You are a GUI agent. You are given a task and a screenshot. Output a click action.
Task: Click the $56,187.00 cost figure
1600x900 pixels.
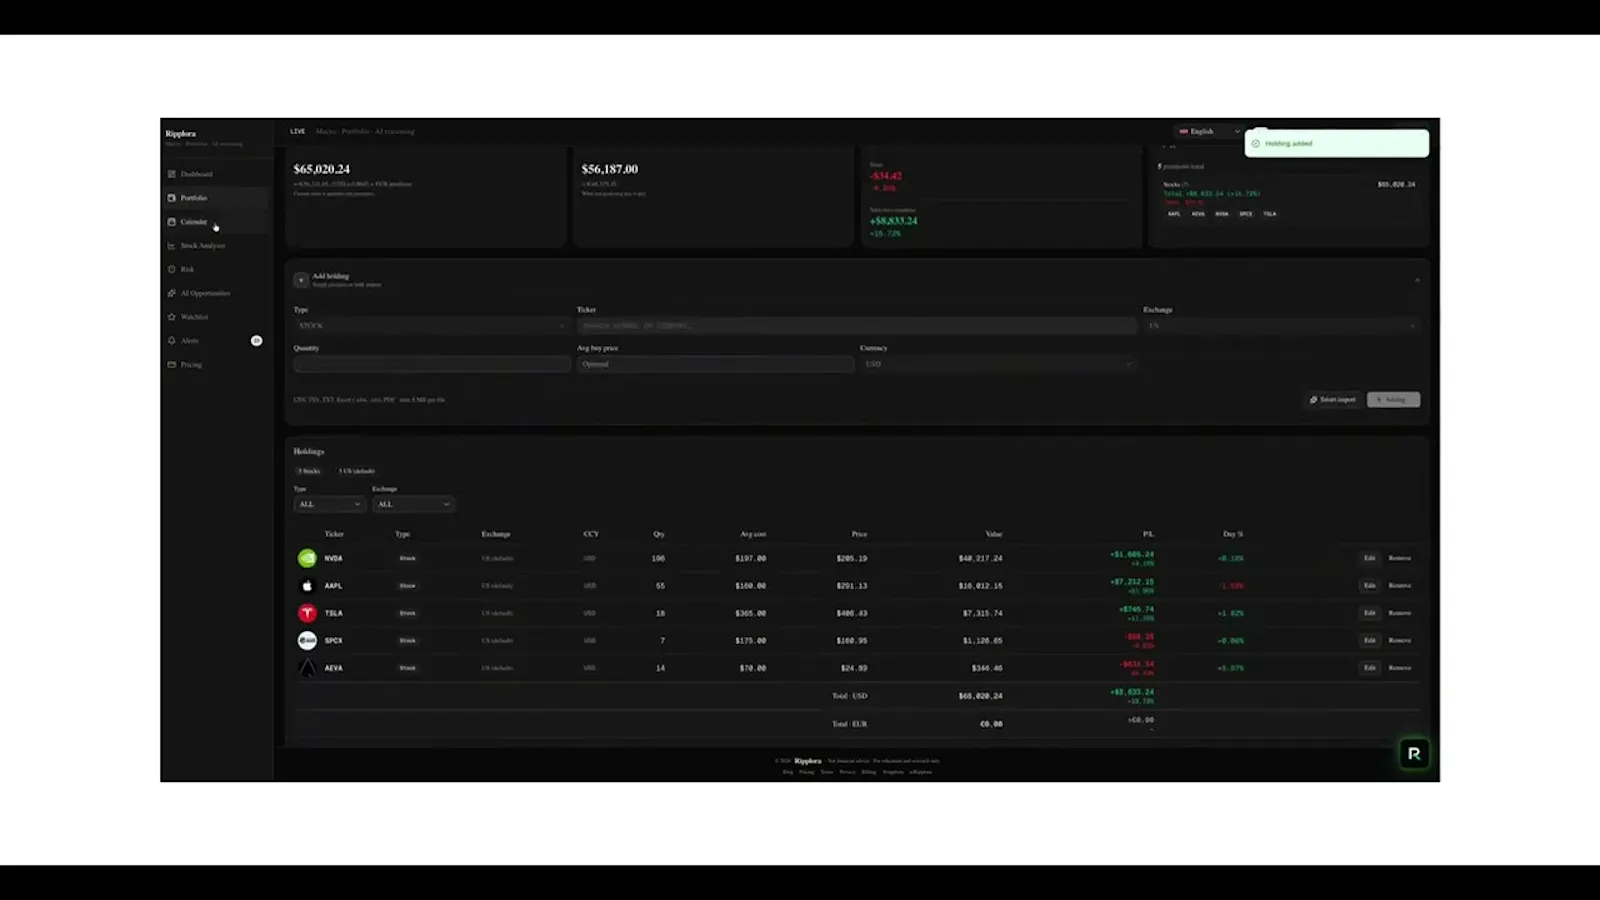(x=610, y=170)
